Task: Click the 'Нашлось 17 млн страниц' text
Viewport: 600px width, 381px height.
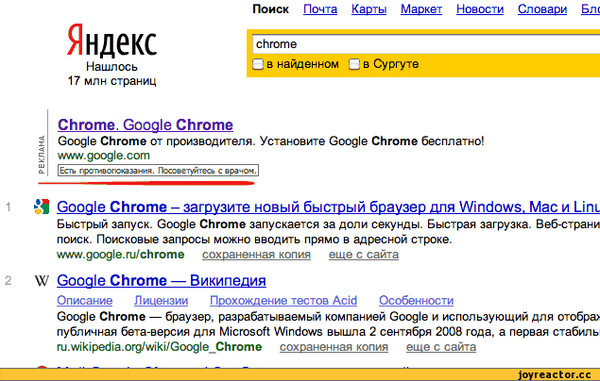Action: (x=112, y=74)
